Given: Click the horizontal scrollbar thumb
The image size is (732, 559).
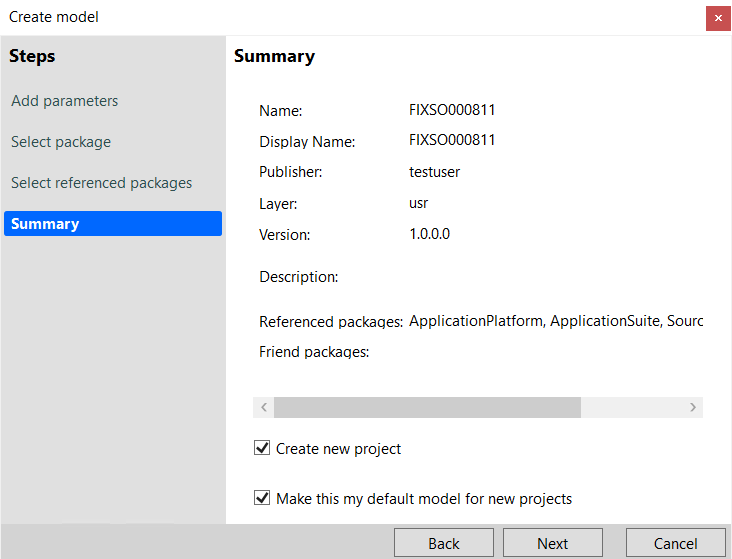Looking at the screenshot, I should click(427, 407).
